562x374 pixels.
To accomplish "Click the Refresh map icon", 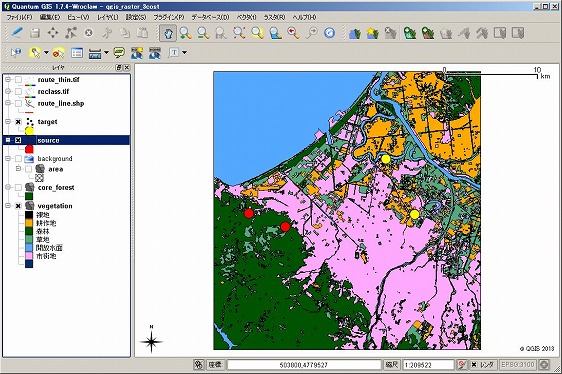I will tap(329, 33).
